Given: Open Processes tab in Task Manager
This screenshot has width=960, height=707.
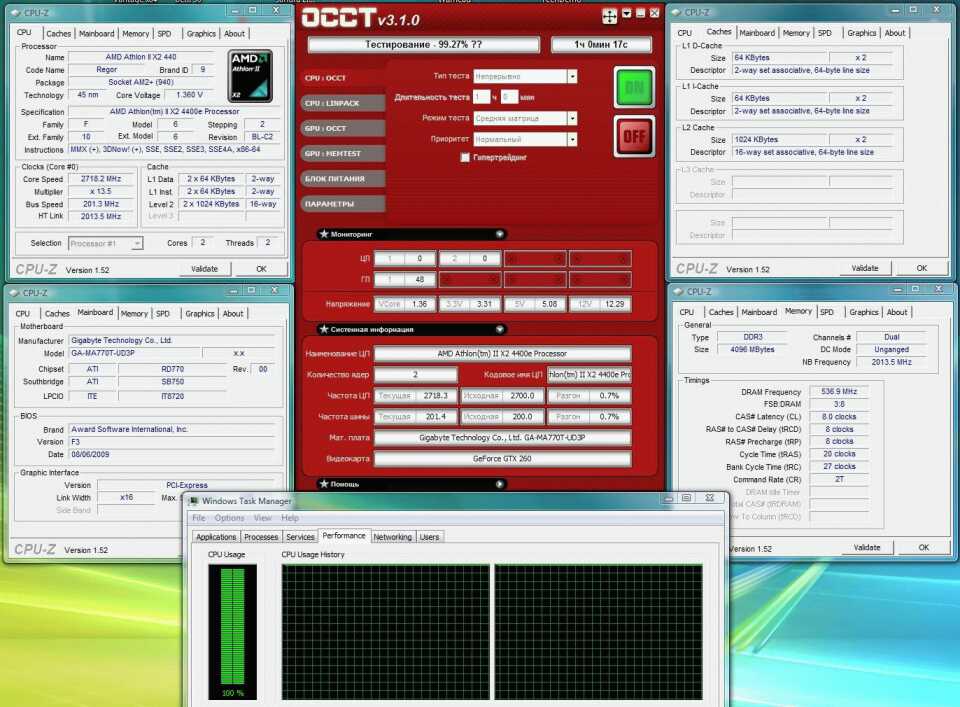Looking at the screenshot, I should click(261, 537).
